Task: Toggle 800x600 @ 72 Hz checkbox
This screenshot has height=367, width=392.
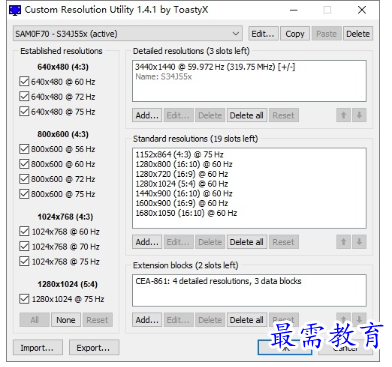Action: (x=24, y=179)
